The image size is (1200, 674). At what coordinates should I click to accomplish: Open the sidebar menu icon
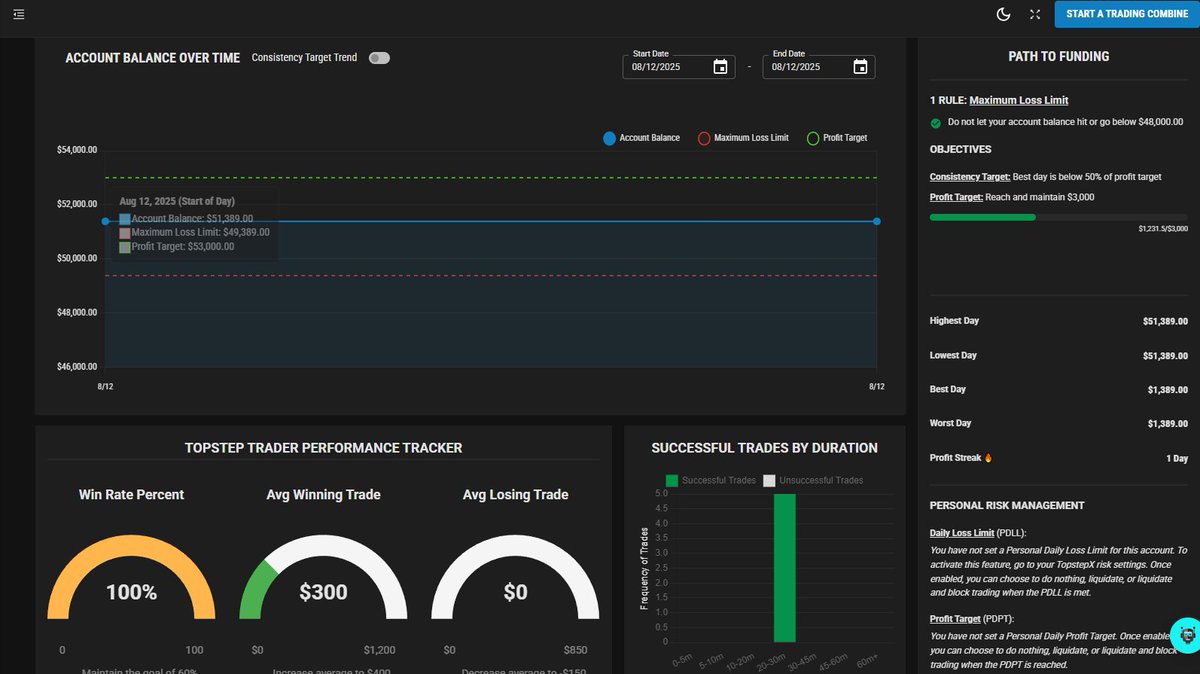tap(19, 14)
